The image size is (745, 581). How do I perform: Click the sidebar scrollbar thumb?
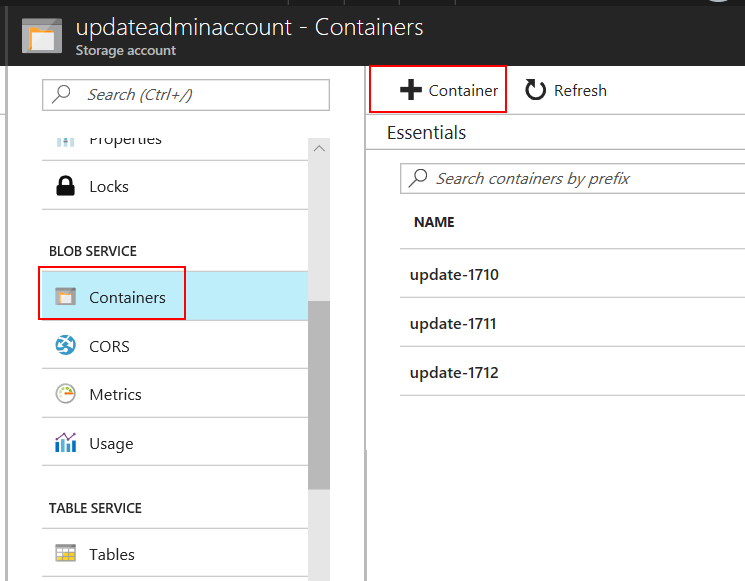(319, 395)
